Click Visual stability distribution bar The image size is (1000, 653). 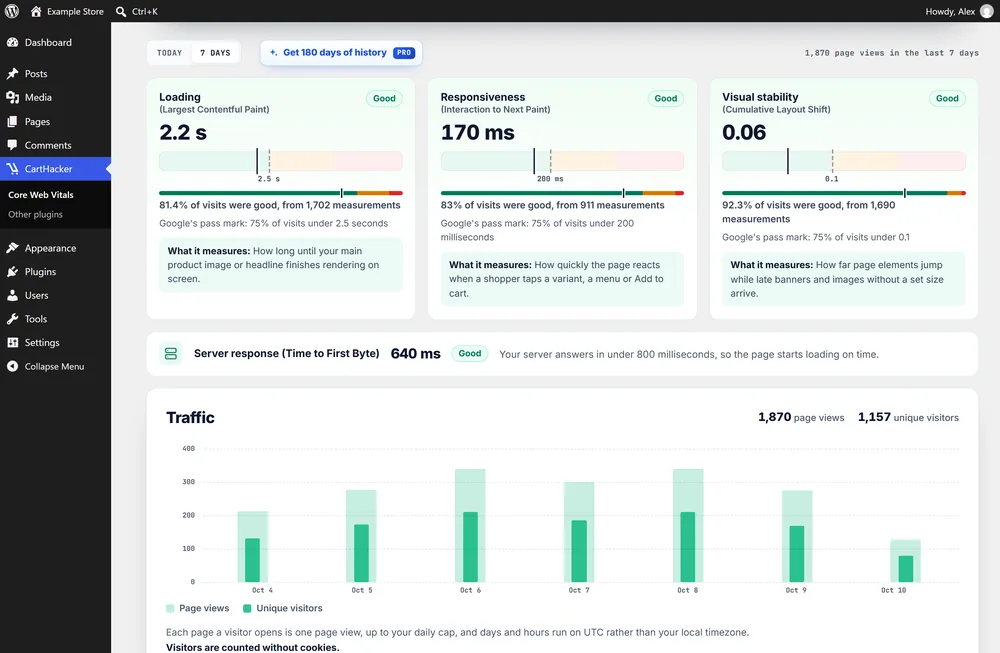coord(844,193)
